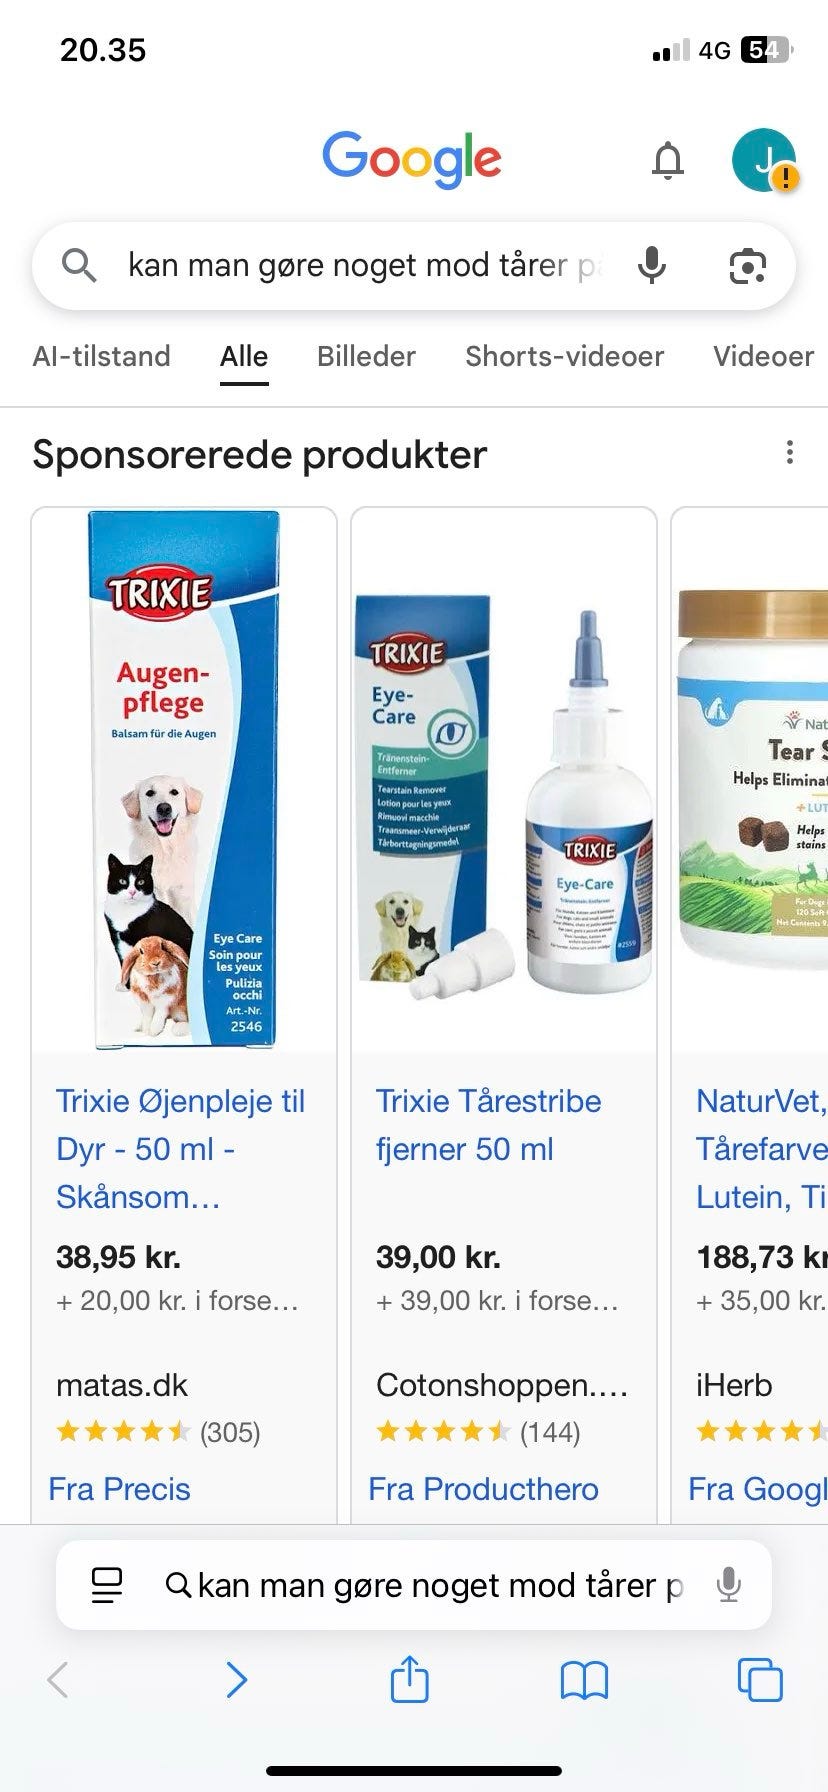Open Safari page settings reader icon

107,1585
